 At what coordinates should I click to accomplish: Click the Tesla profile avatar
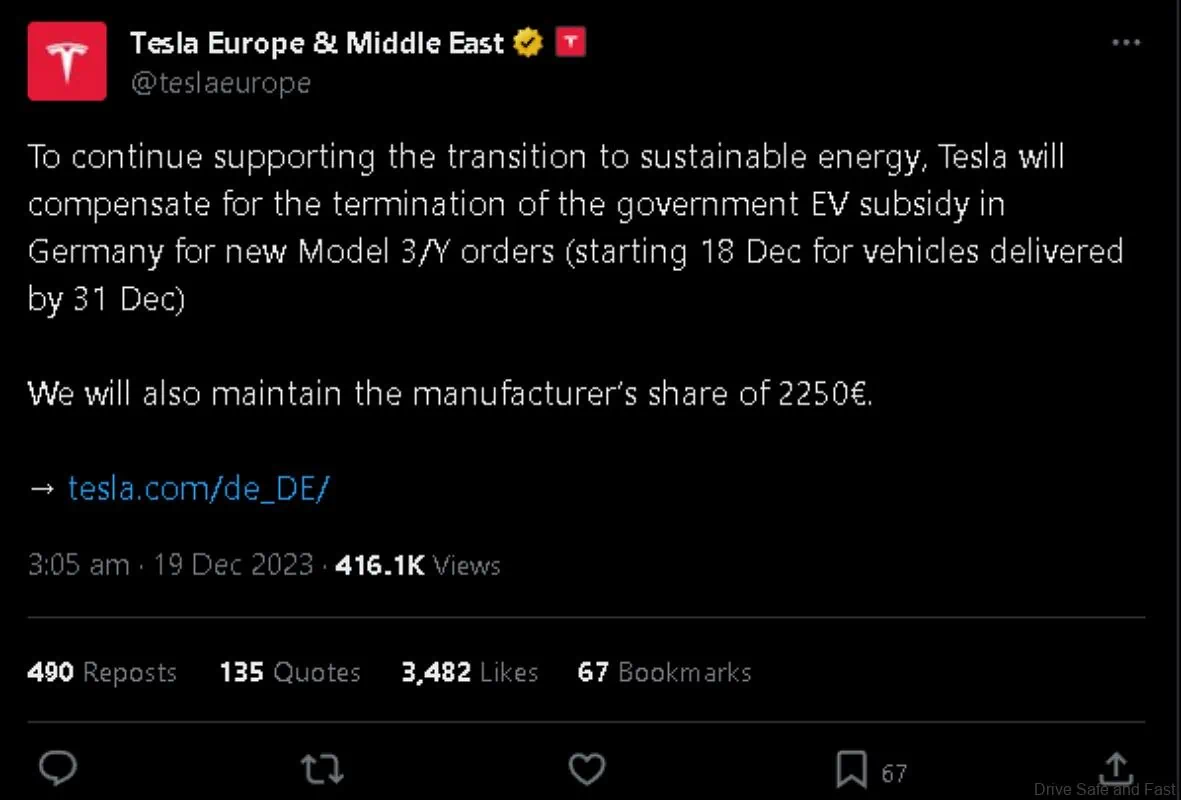(67, 61)
